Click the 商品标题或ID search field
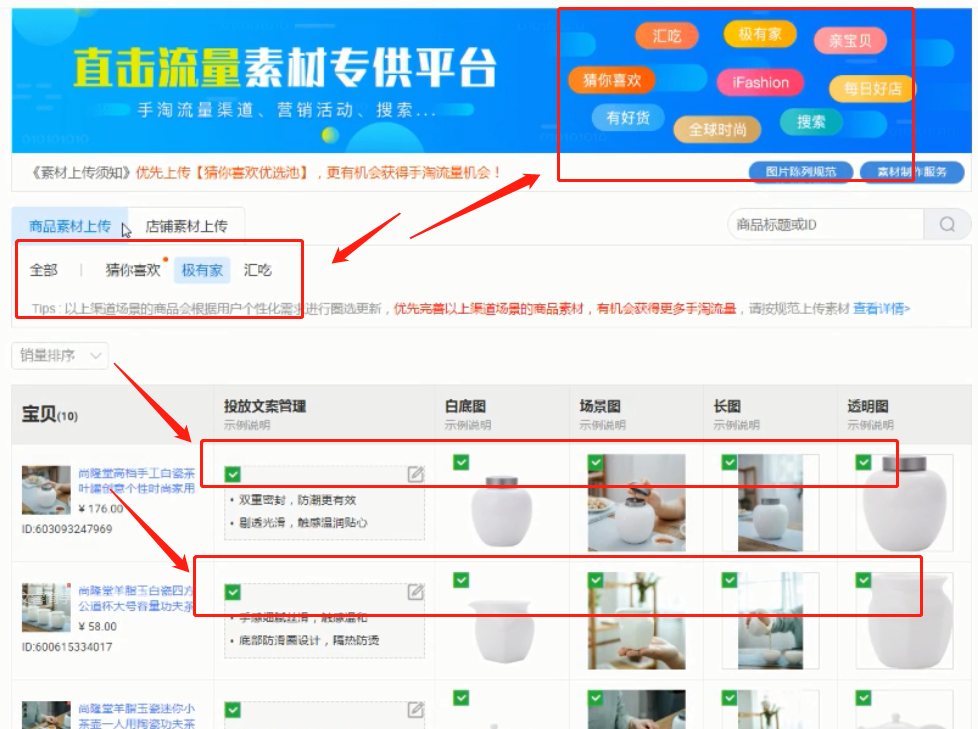Screen dimensions: 978x729 825,225
